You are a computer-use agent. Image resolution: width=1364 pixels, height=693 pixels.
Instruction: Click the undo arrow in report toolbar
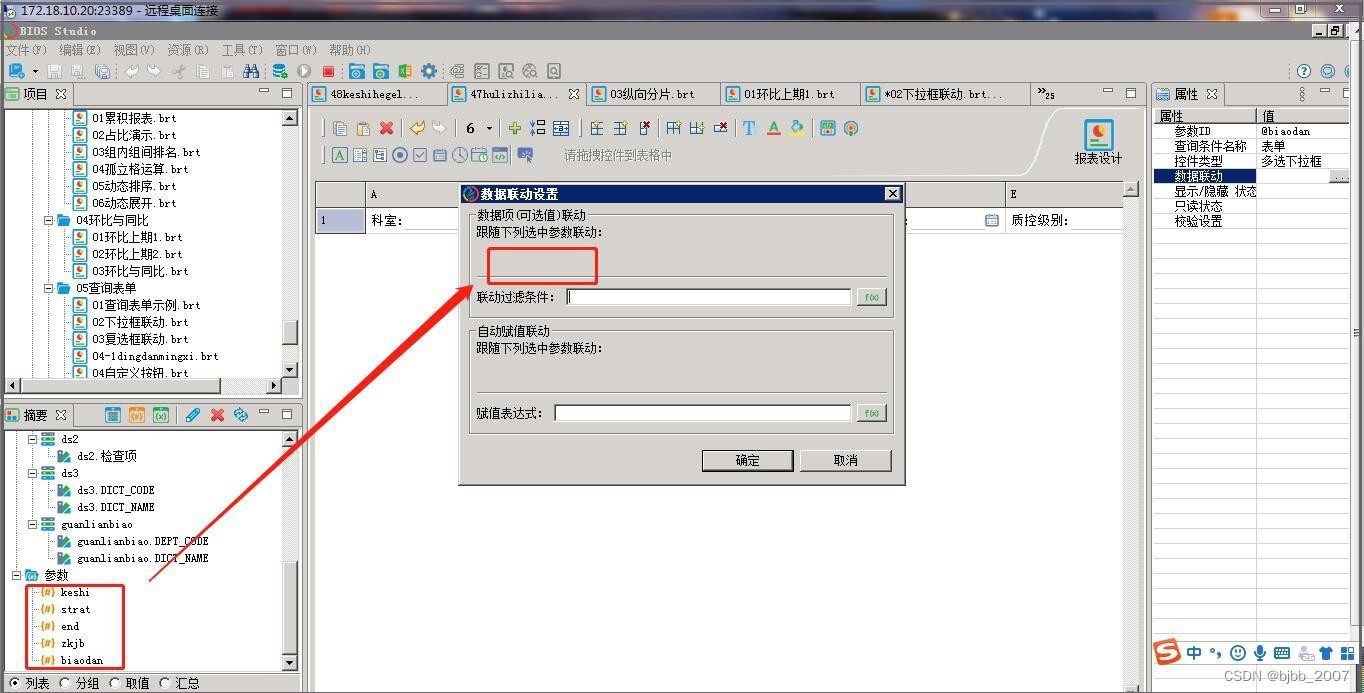(416, 128)
